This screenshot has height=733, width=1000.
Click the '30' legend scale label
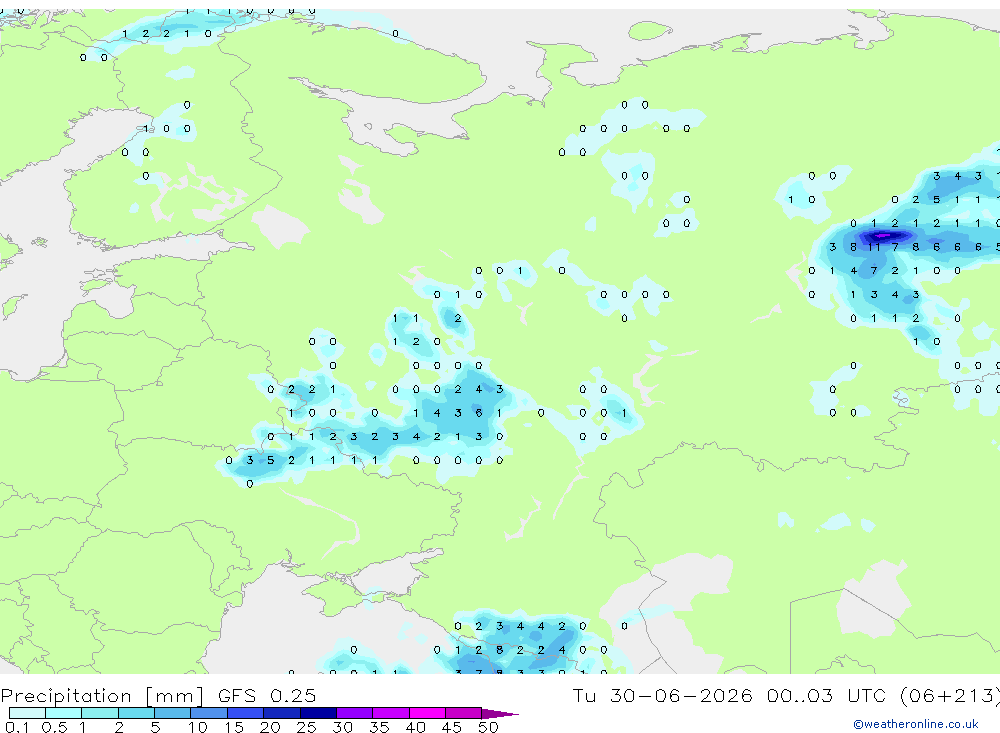pyautogui.click(x=343, y=727)
